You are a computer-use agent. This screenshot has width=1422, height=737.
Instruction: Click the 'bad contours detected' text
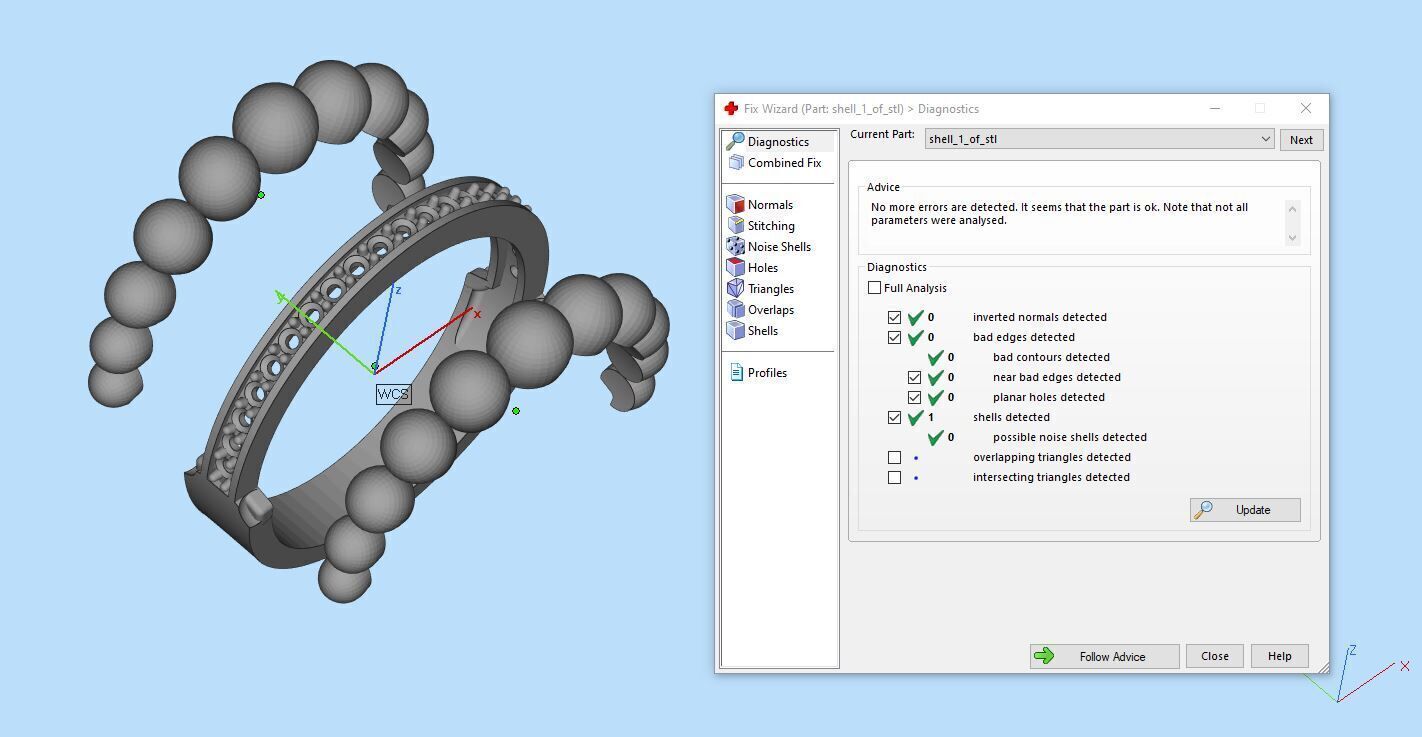(x=1051, y=357)
